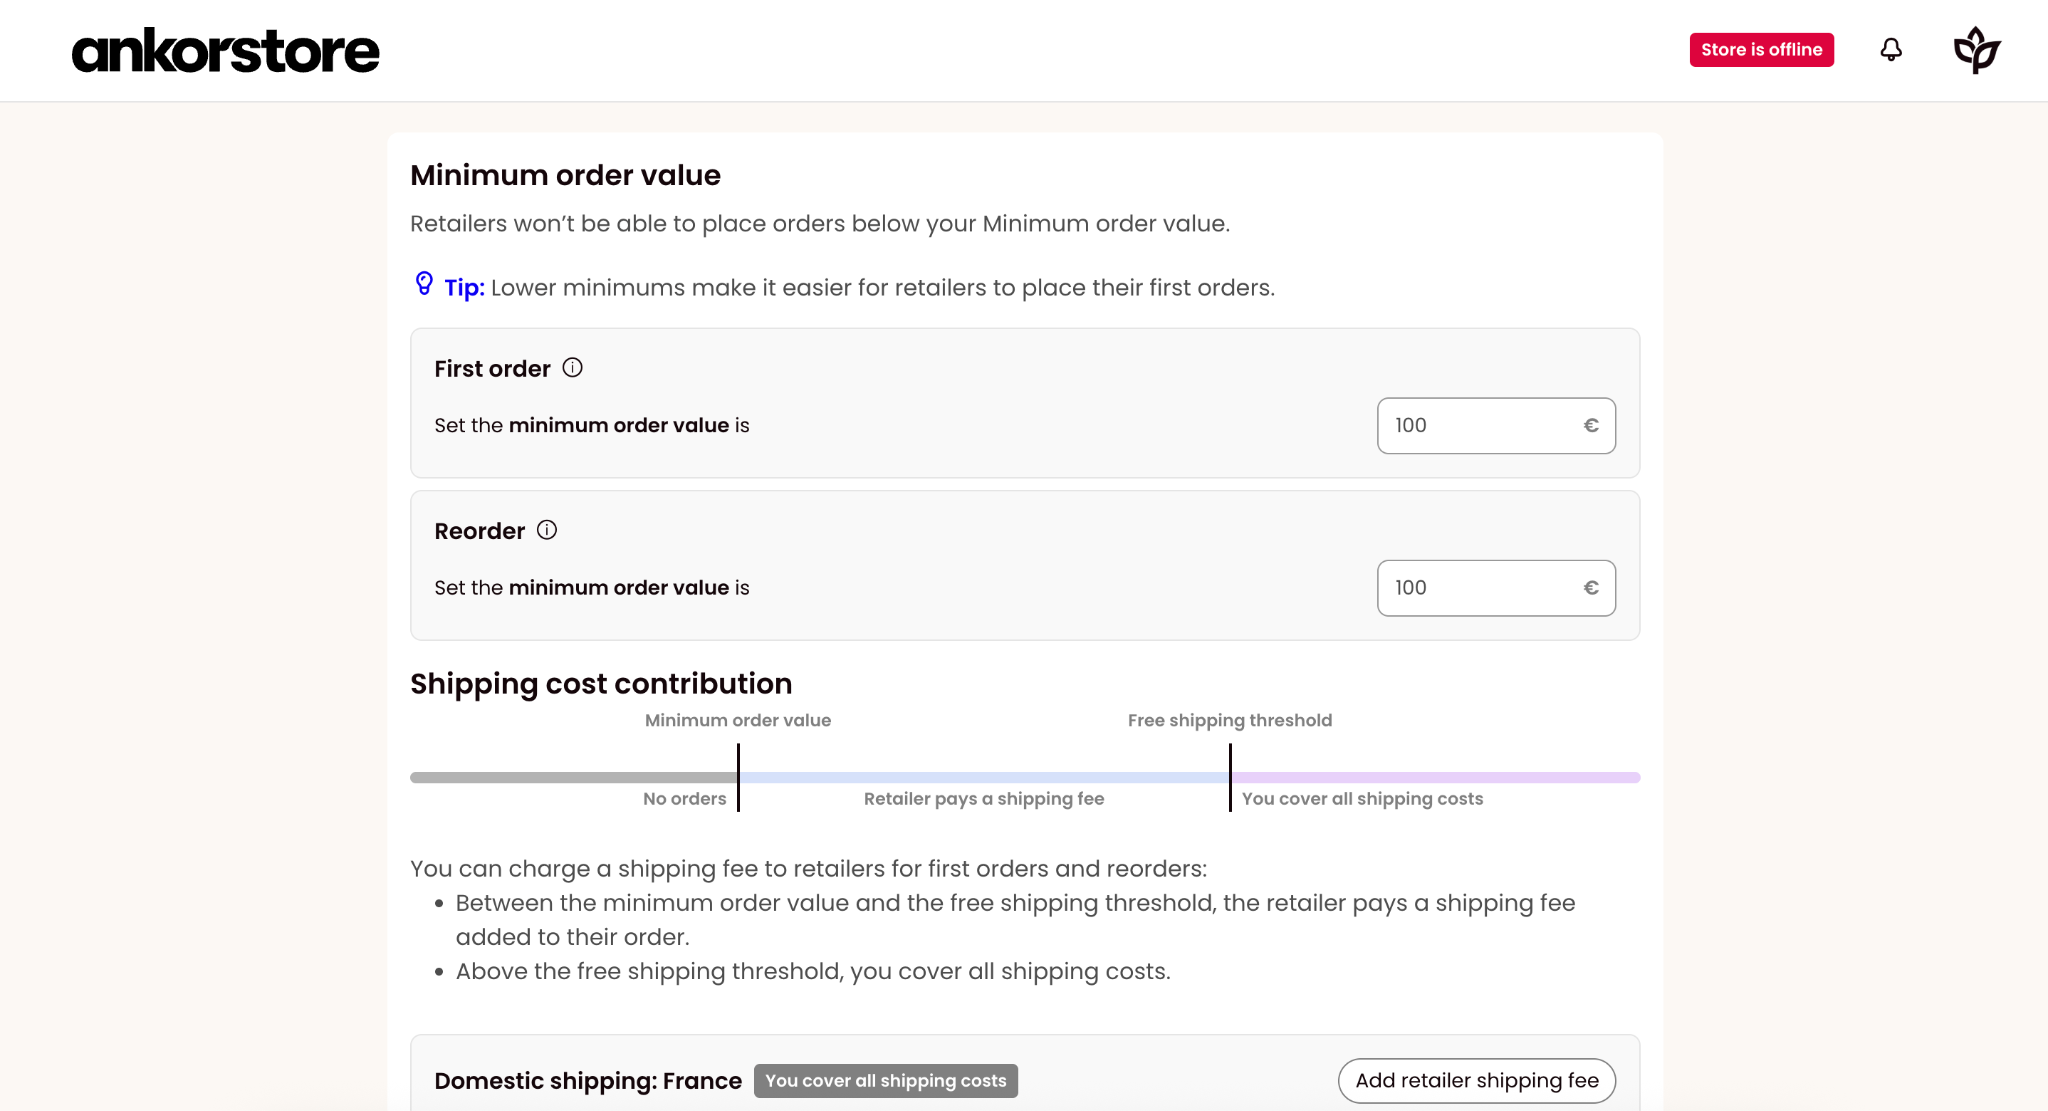Viewport: 2048px width, 1111px height.
Task: Click the Reorder info icon
Action: coord(547,530)
